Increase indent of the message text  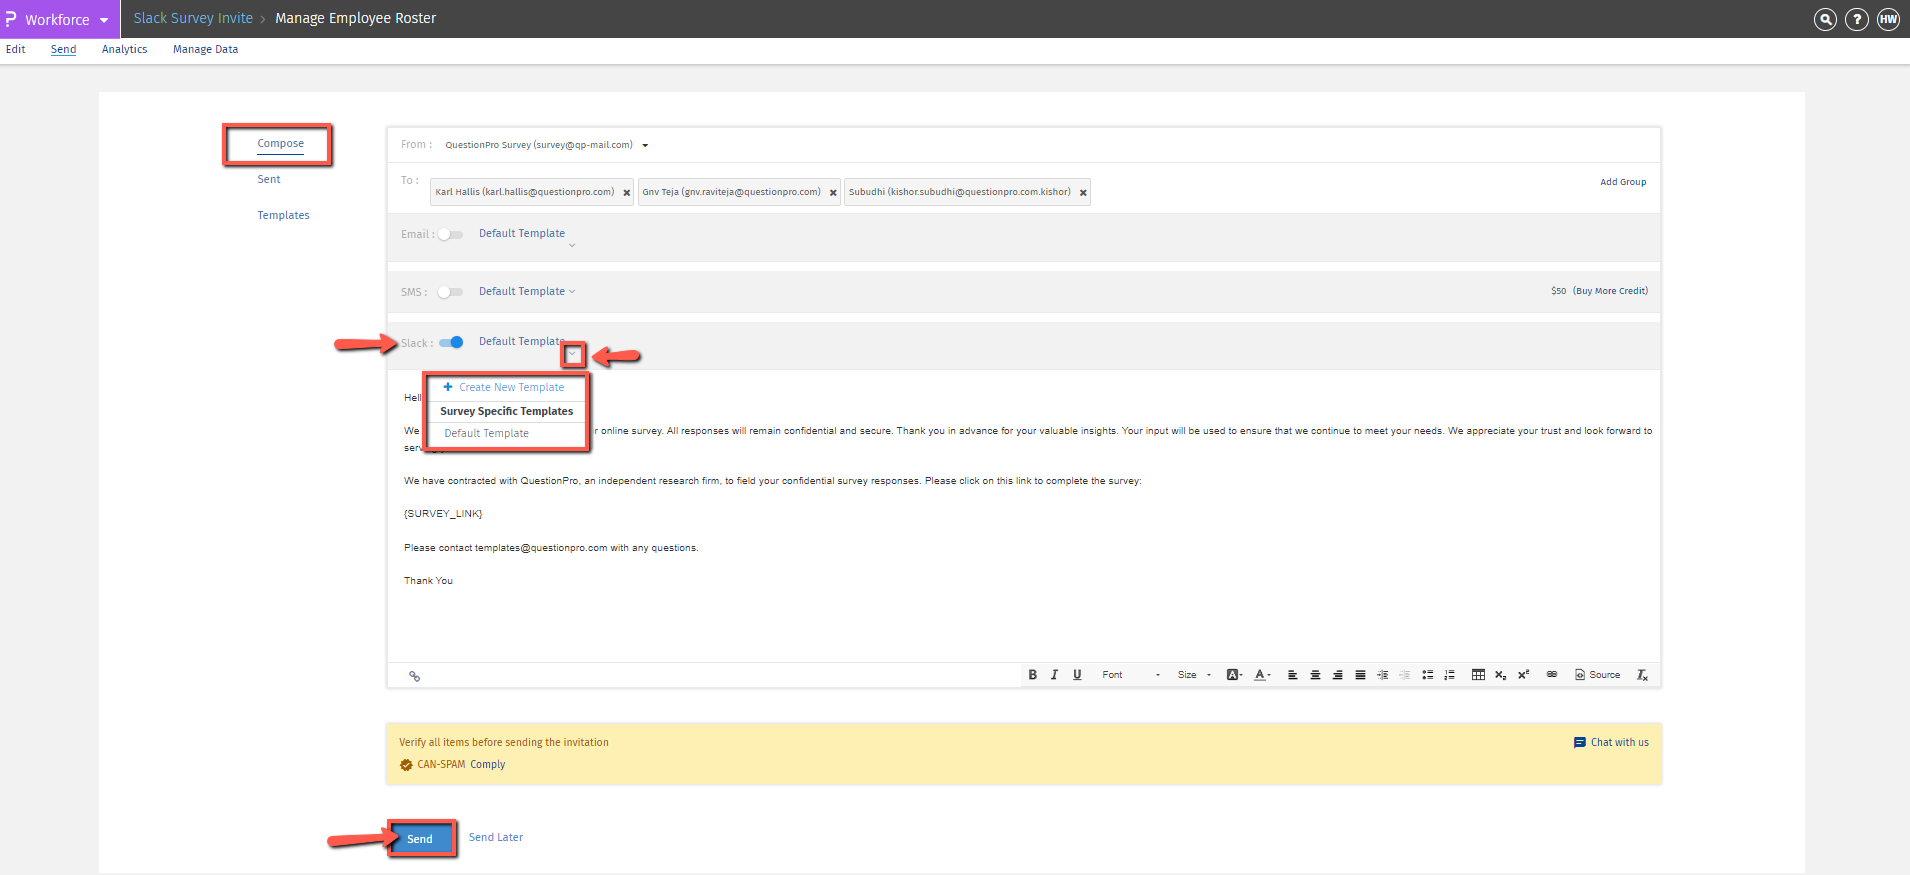point(1382,675)
